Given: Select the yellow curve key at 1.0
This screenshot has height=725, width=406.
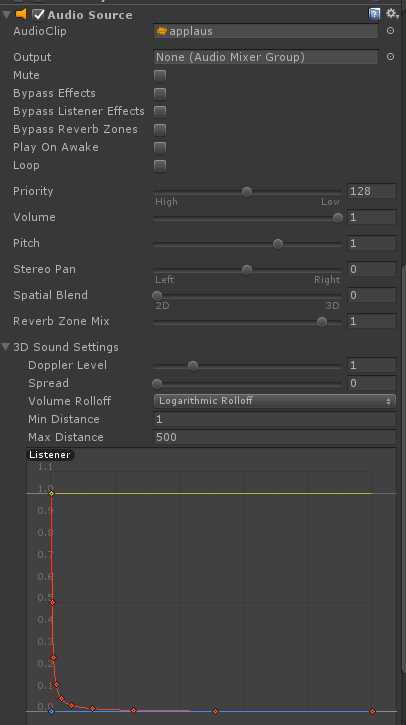Looking at the screenshot, I should pos(51,493).
